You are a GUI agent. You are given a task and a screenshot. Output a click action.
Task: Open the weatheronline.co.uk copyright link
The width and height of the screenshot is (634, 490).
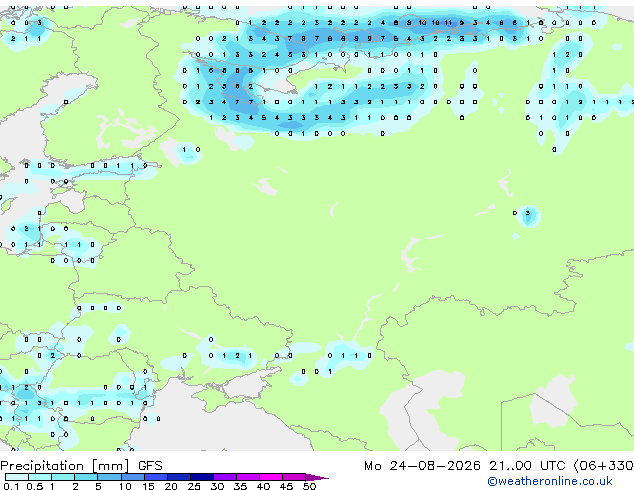click(x=550, y=481)
